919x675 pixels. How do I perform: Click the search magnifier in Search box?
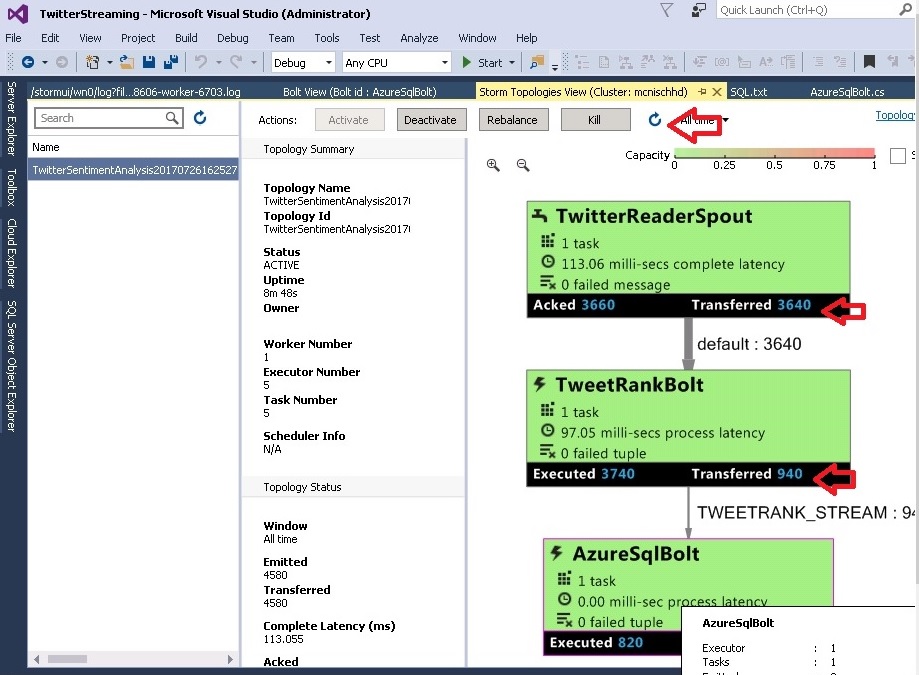[x=172, y=118]
